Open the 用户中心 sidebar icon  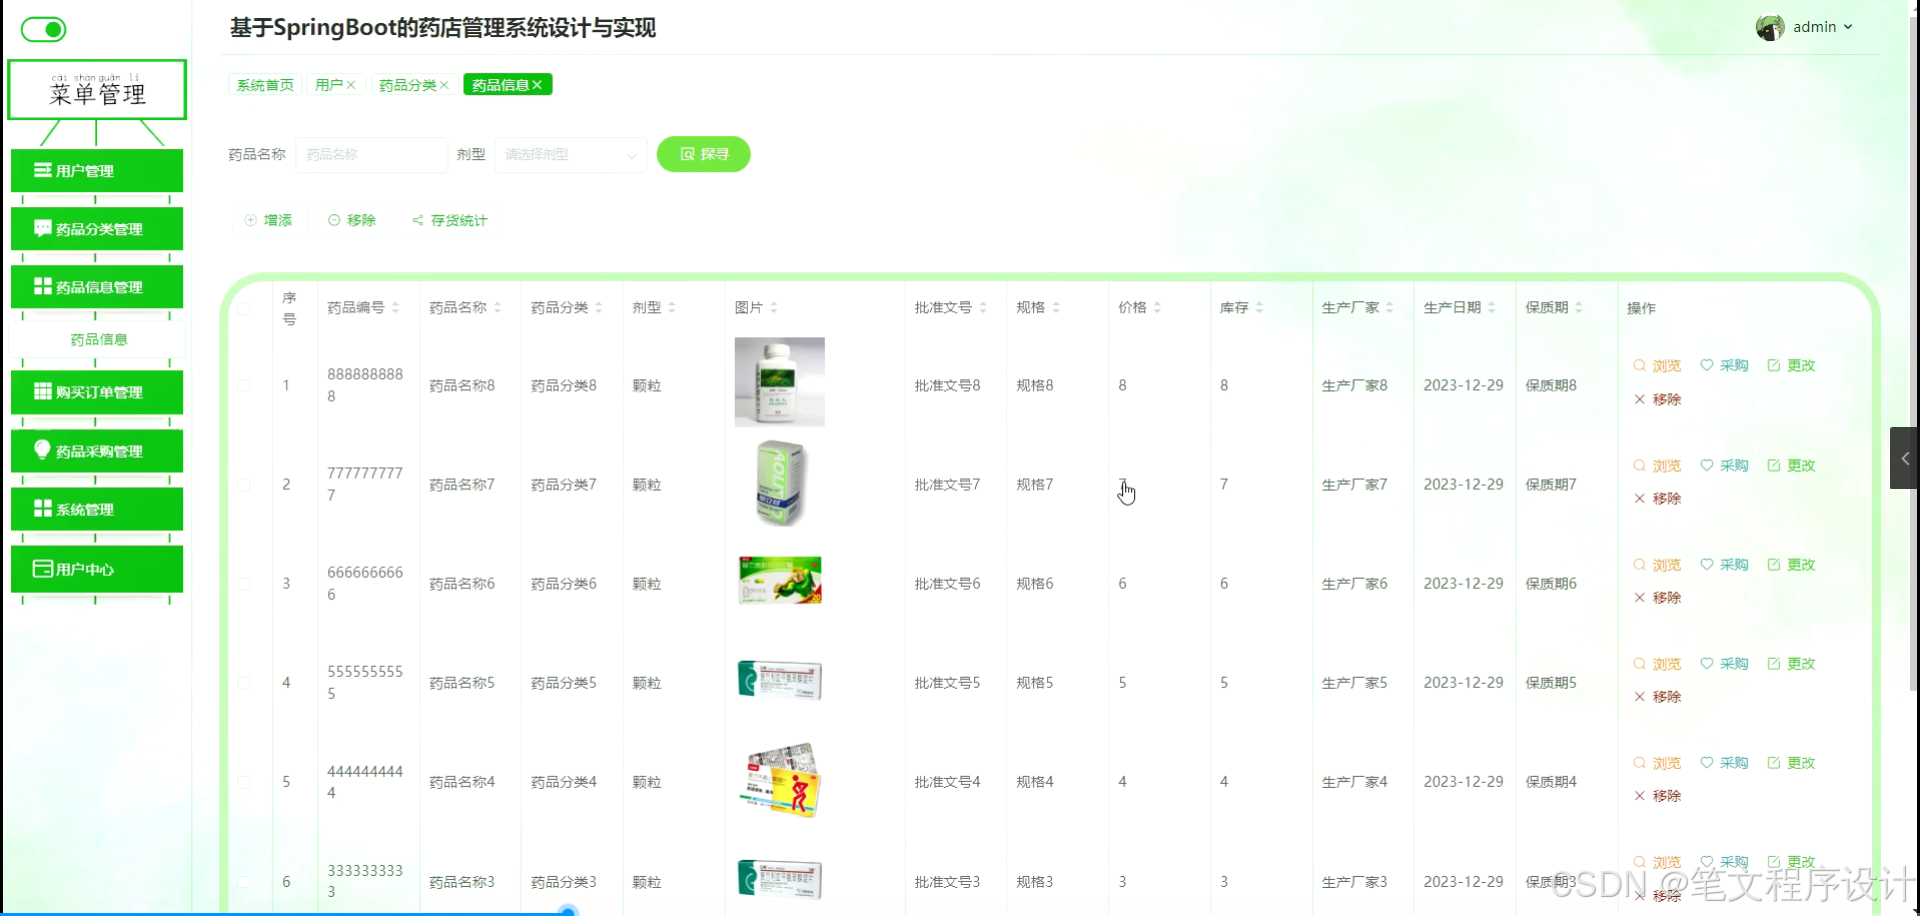coord(41,569)
